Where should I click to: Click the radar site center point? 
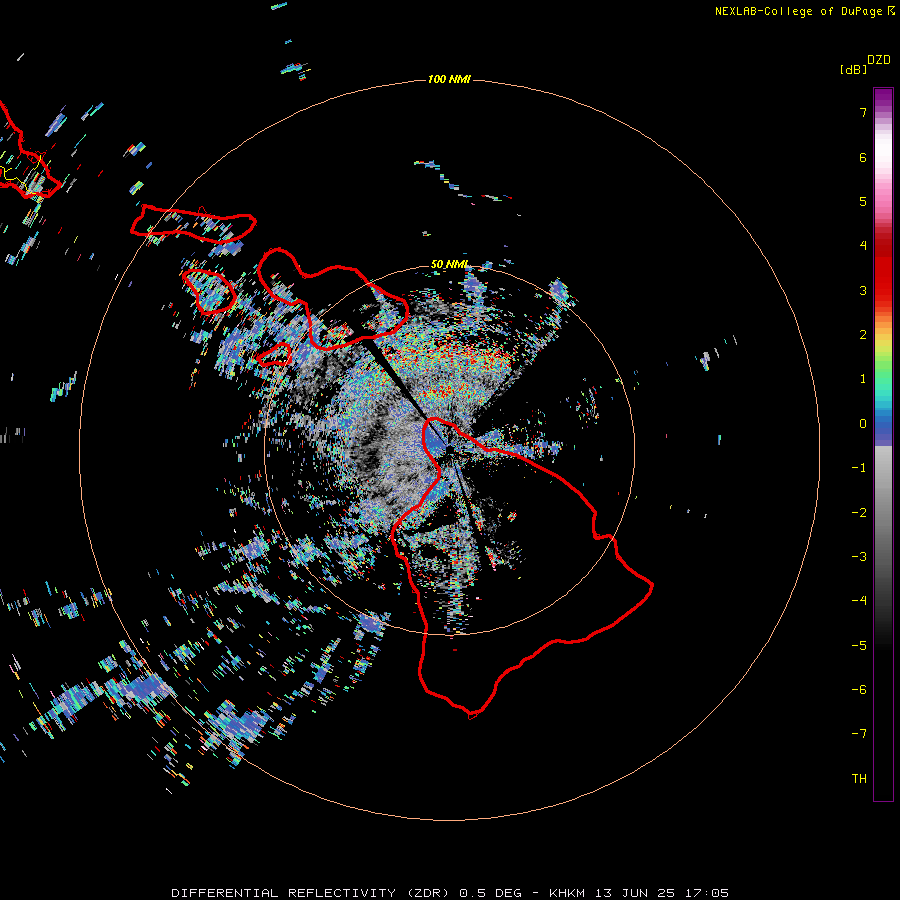click(449, 449)
